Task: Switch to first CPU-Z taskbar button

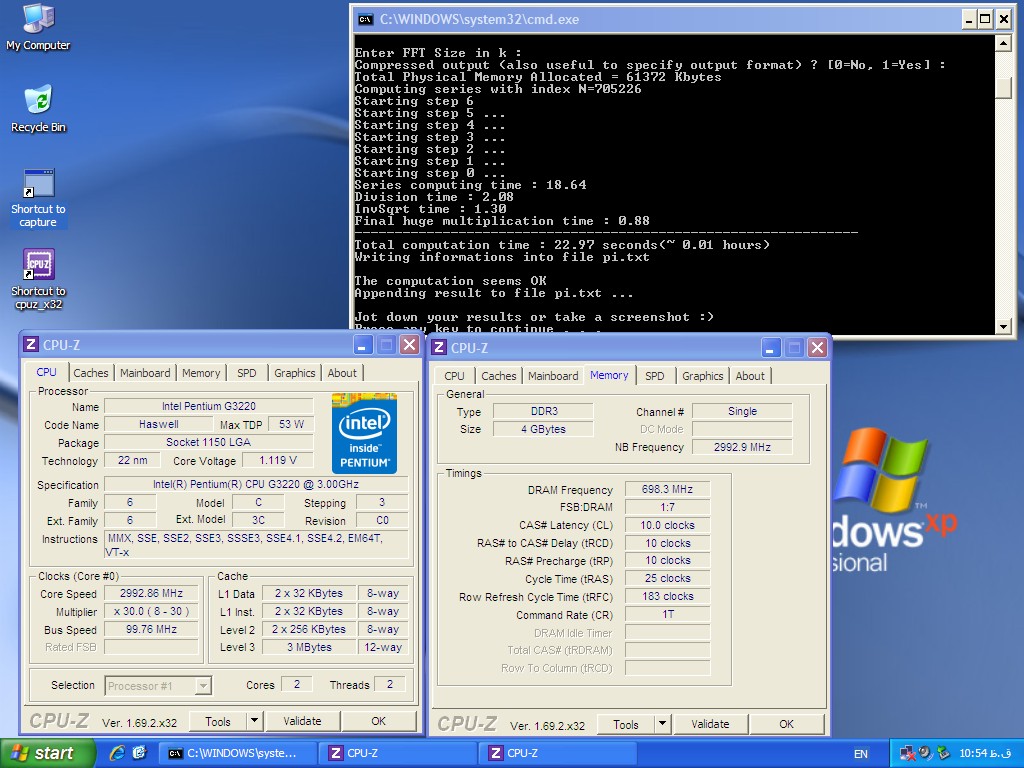Action: click(x=398, y=754)
